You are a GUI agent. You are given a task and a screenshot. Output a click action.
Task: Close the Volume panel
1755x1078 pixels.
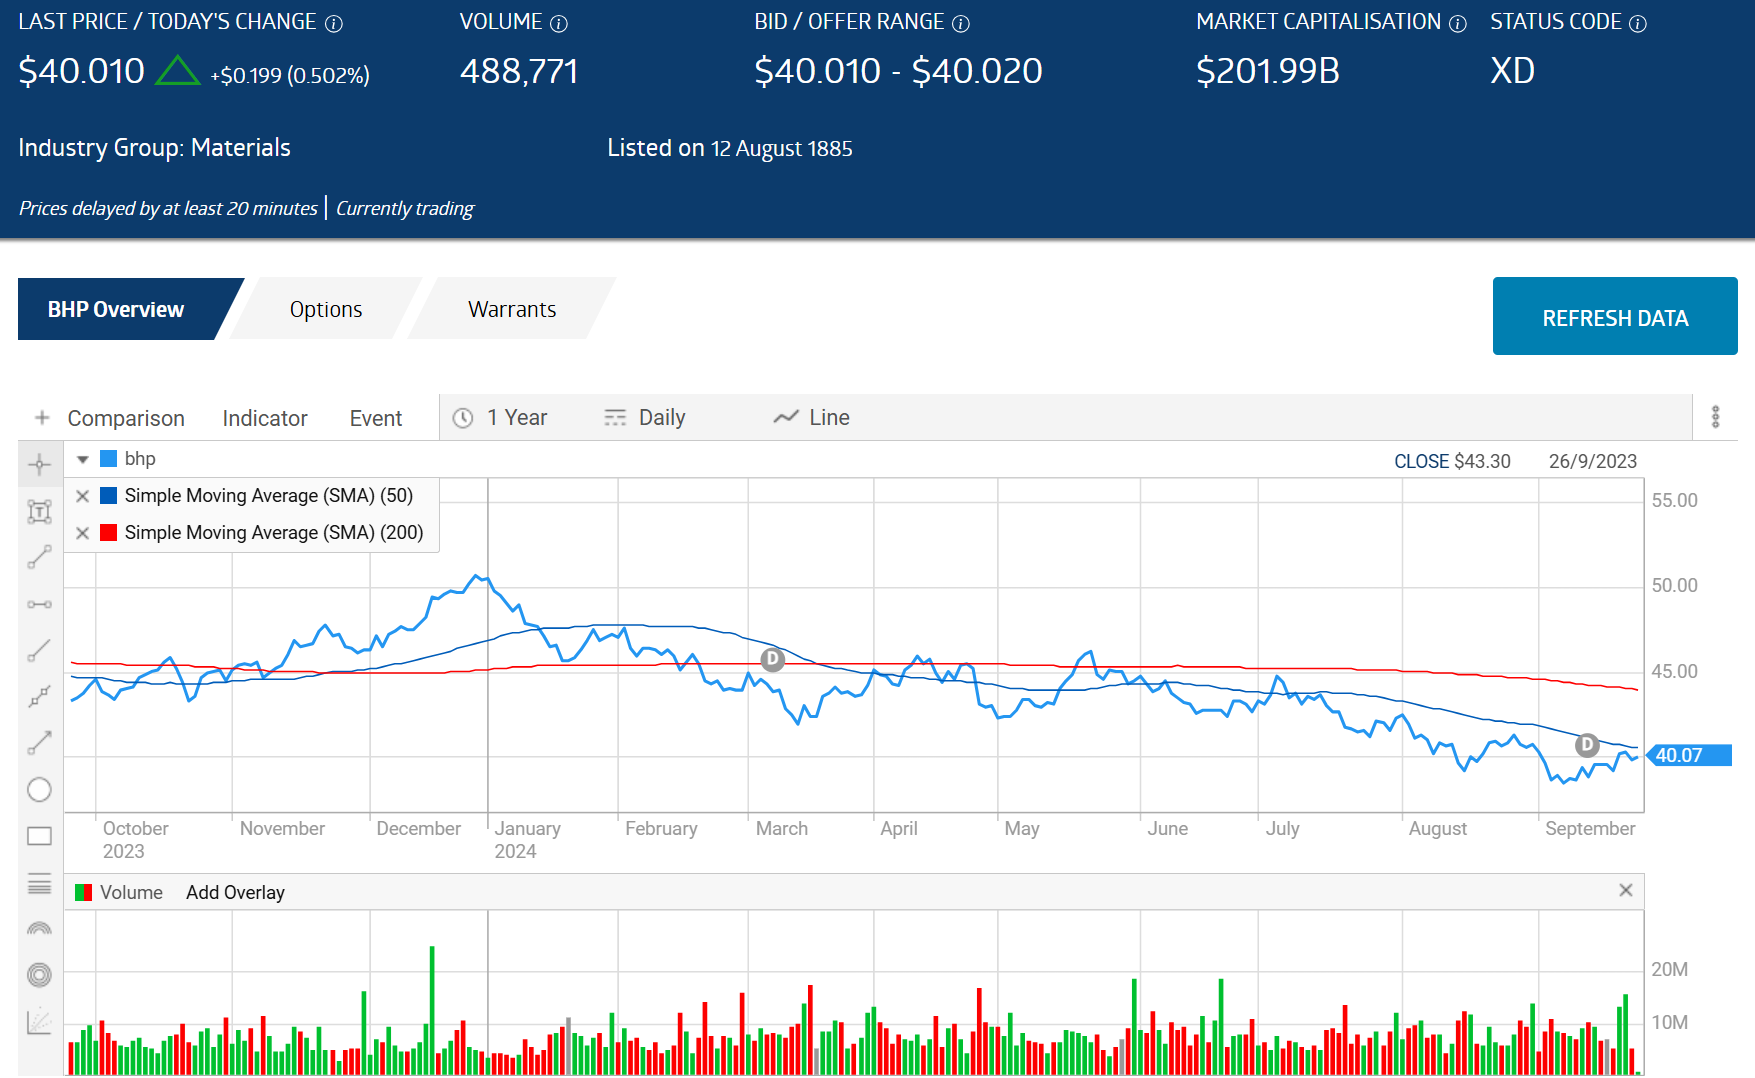tap(1626, 890)
